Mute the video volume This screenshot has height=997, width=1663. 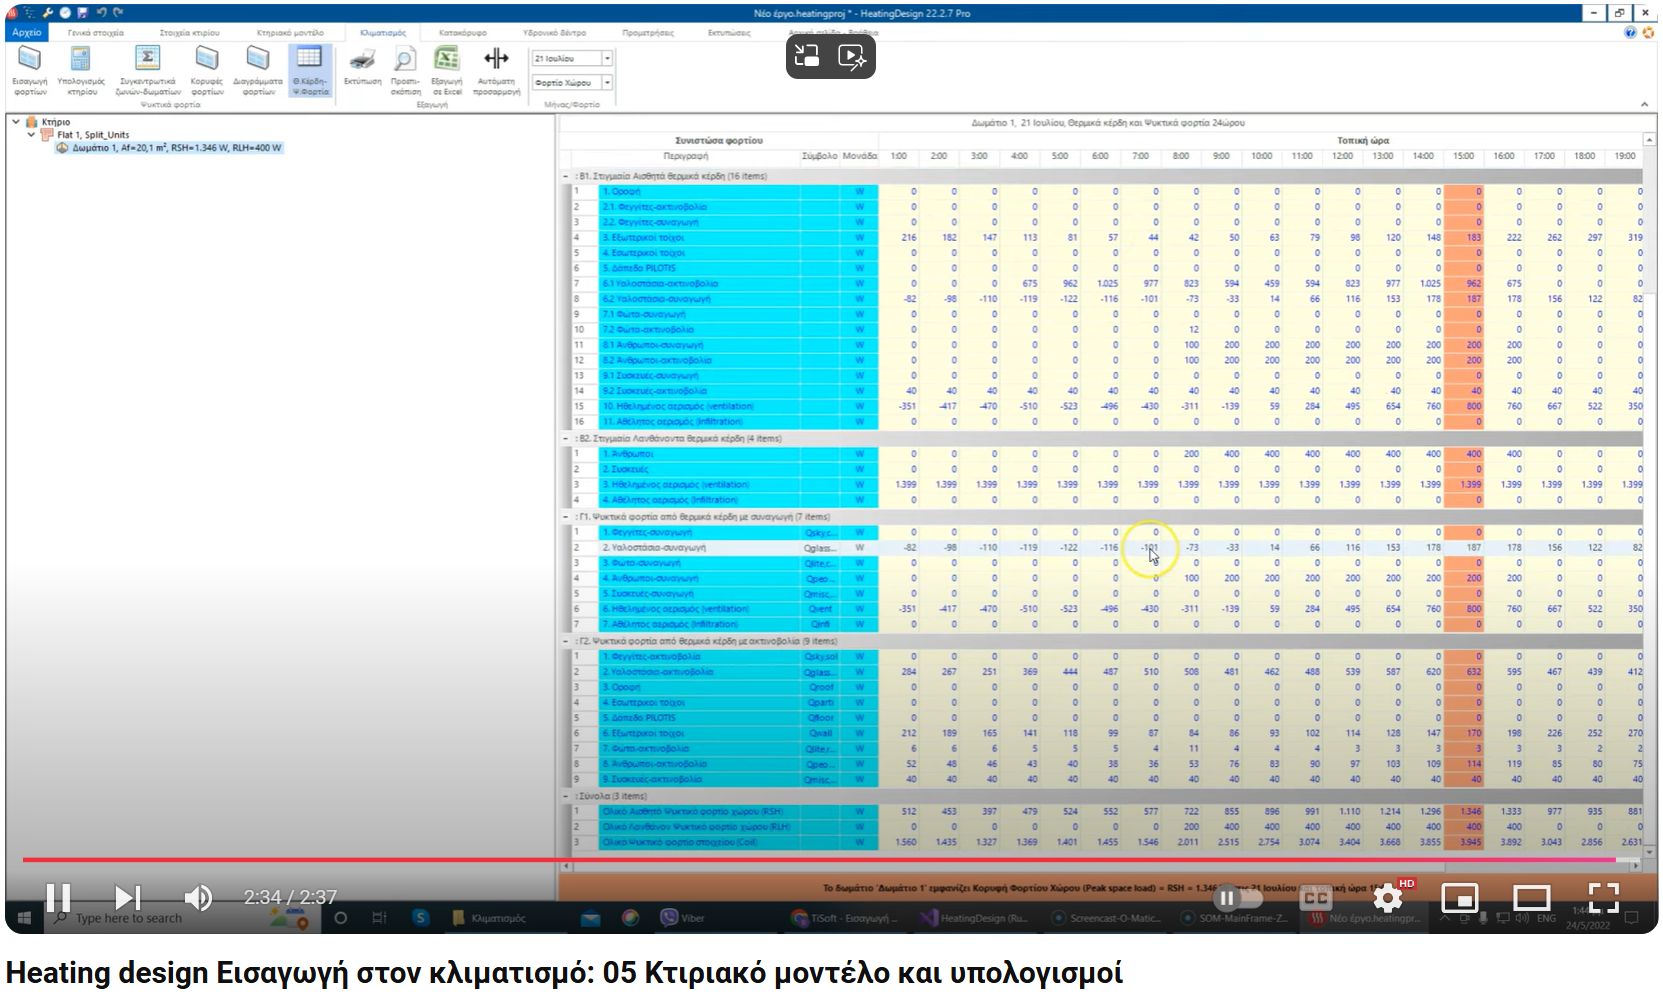point(200,898)
